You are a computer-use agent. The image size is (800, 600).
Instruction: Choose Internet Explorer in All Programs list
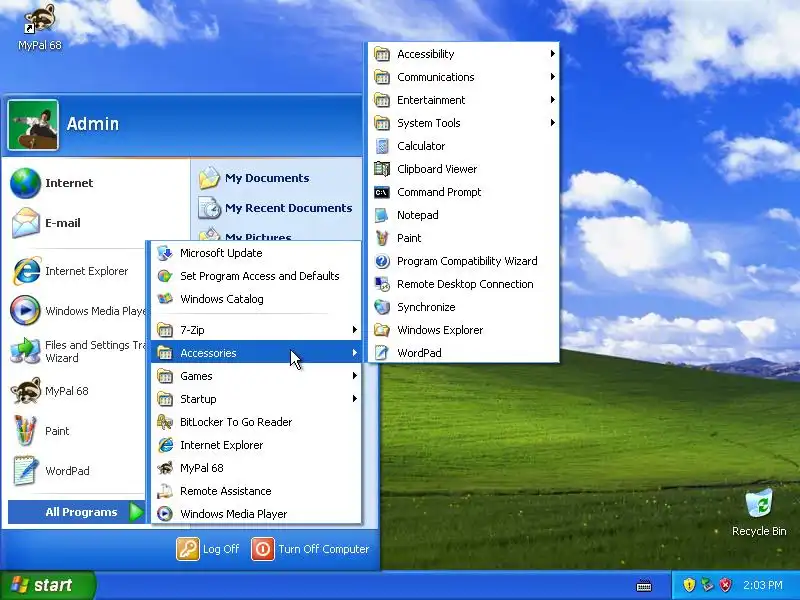click(256, 445)
